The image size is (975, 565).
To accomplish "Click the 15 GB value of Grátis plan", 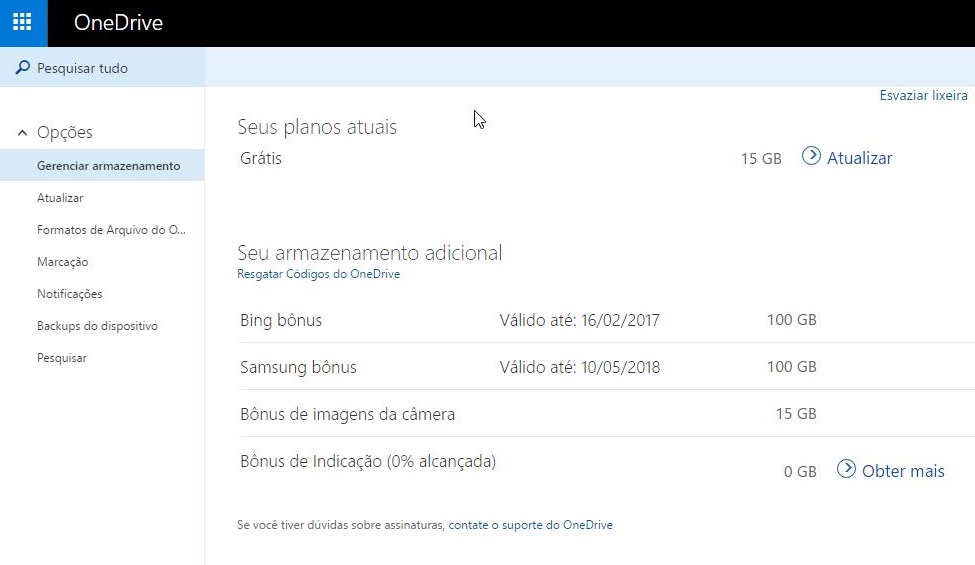I will tap(761, 158).
